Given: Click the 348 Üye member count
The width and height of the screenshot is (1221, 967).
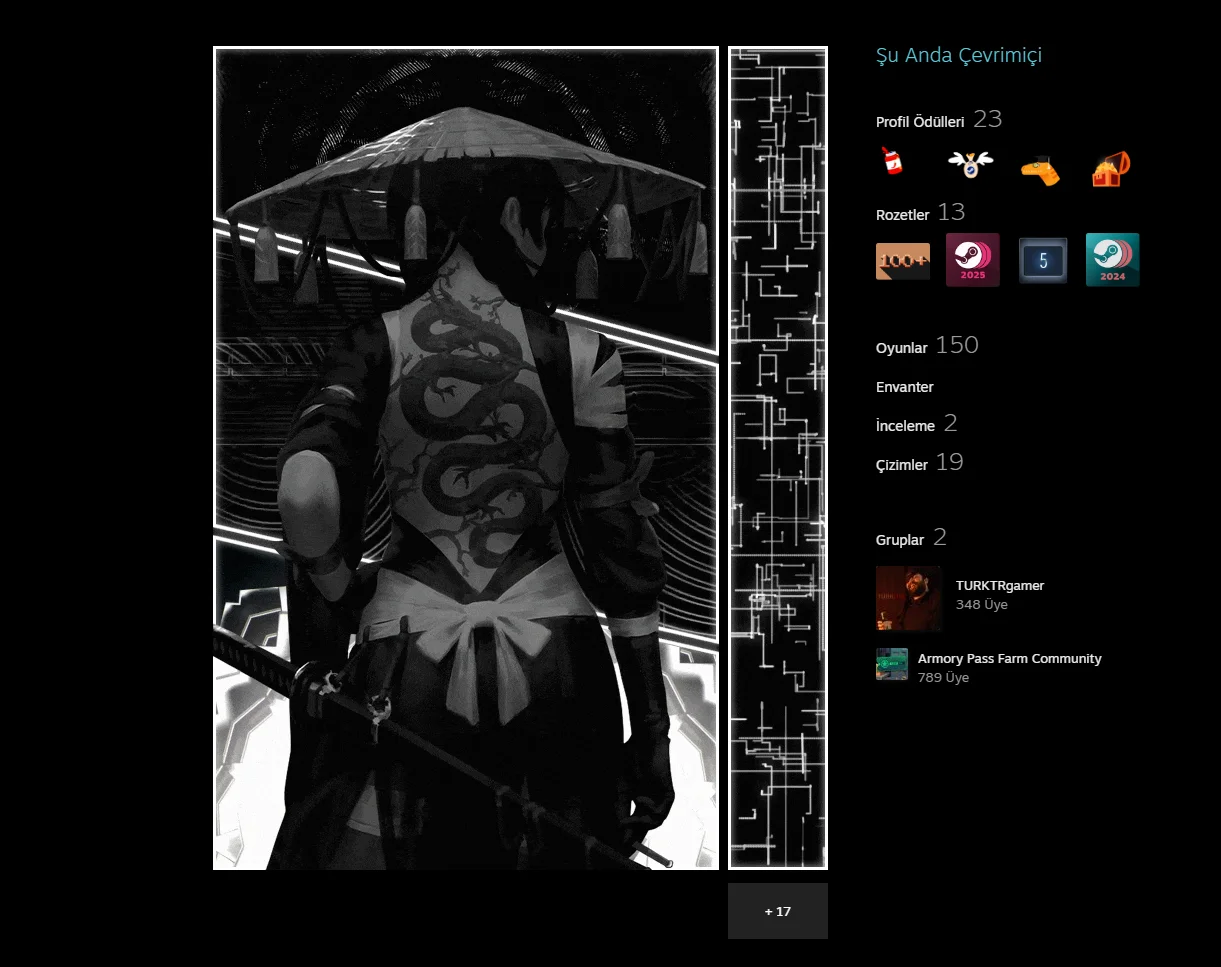Looking at the screenshot, I should pos(982,605).
